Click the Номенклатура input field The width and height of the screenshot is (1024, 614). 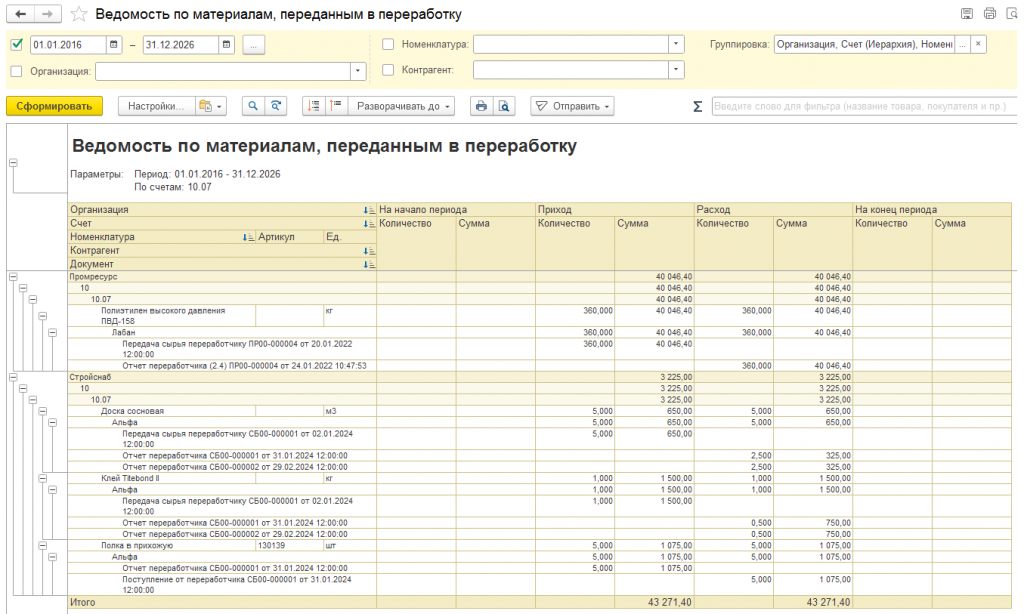(571, 44)
